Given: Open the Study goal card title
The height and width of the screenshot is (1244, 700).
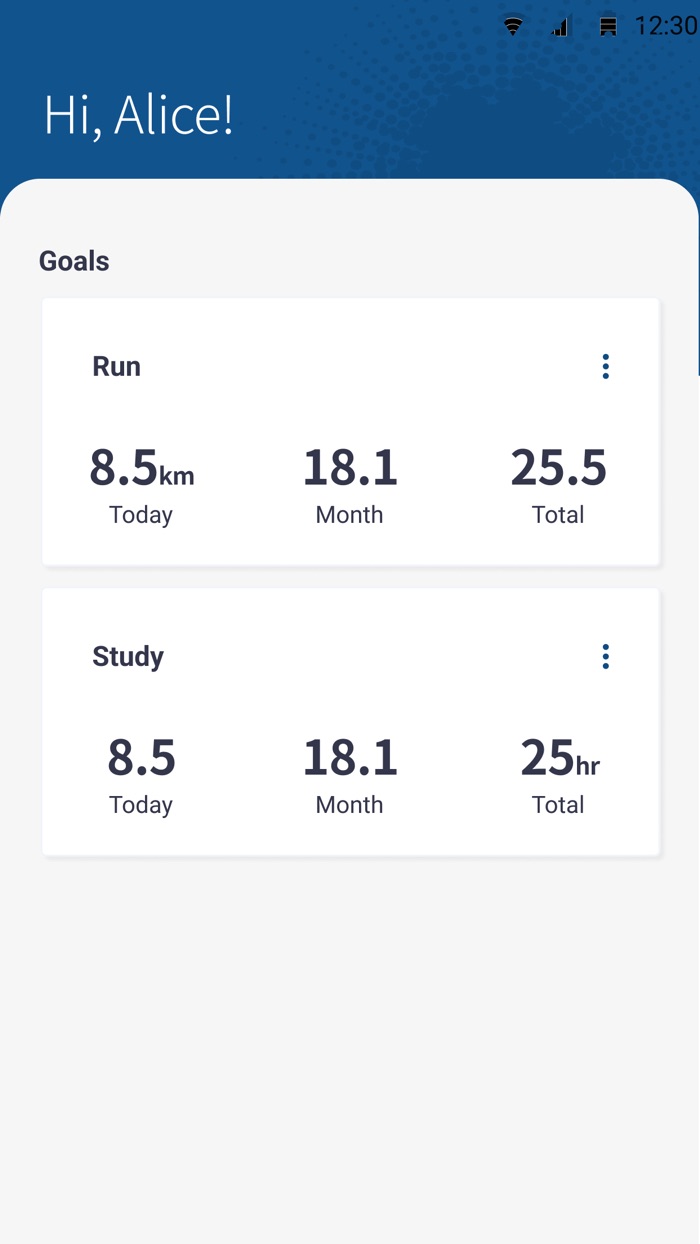Looking at the screenshot, I should point(128,656).
